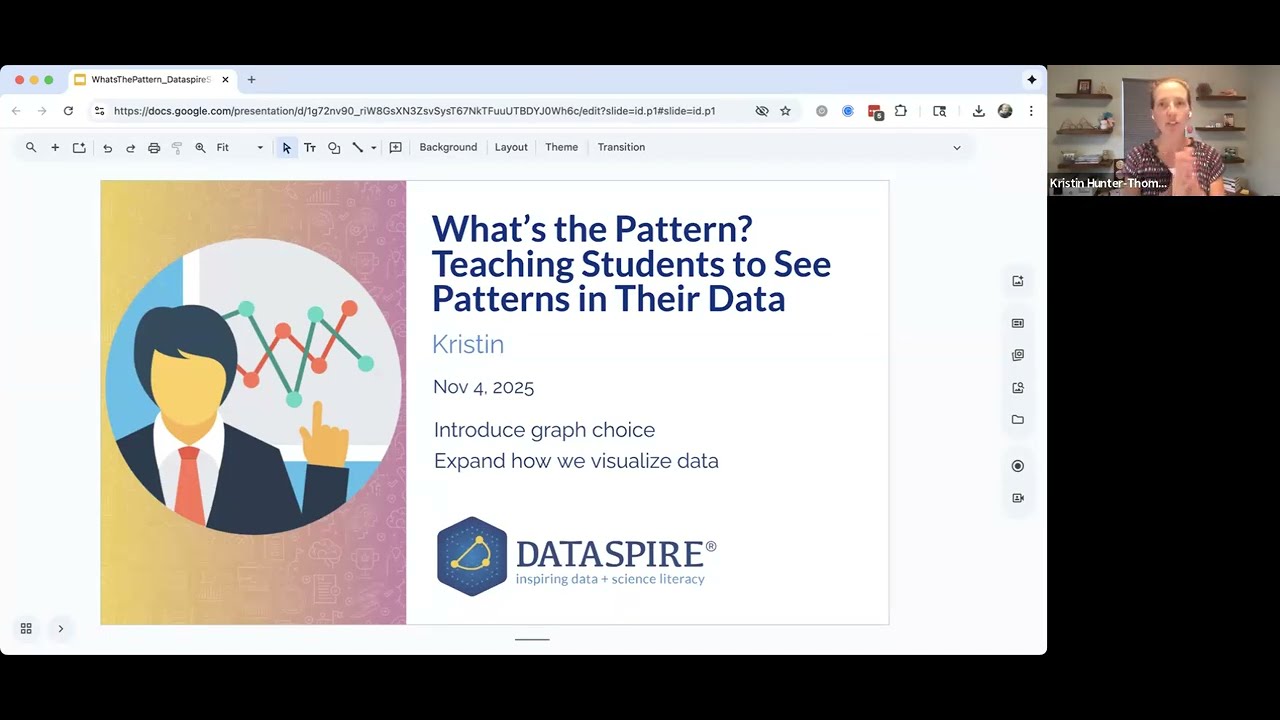Click the blue circular extension icon
This screenshot has width=1280, height=720.
click(848, 111)
